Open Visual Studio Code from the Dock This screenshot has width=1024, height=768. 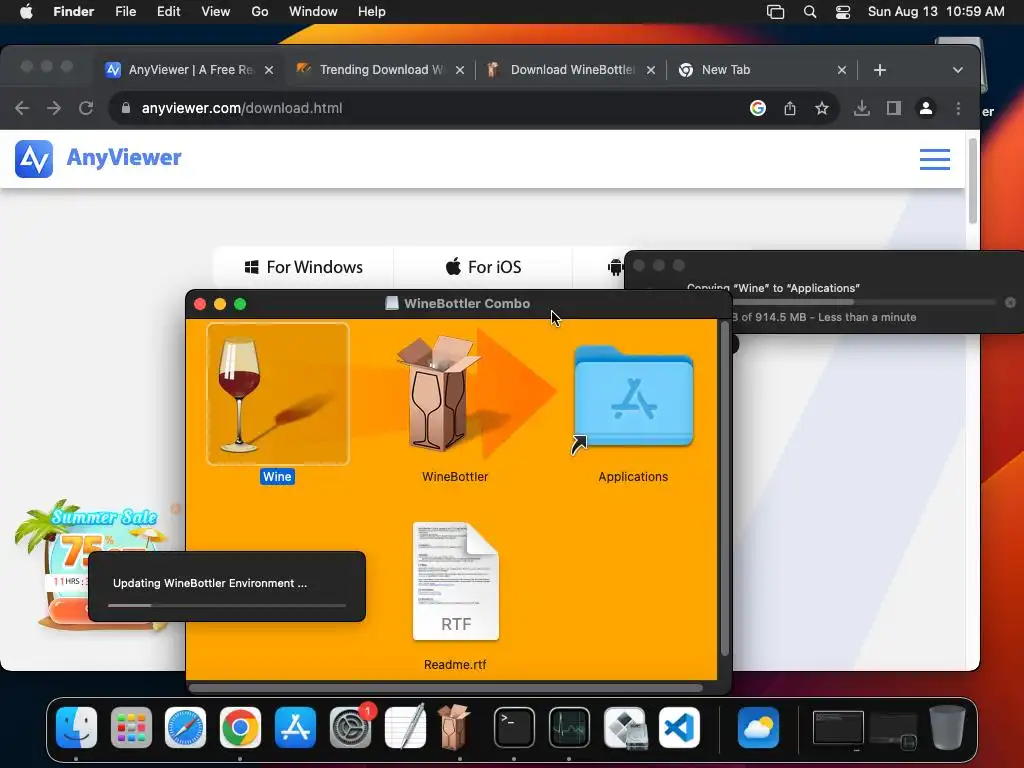coord(679,728)
